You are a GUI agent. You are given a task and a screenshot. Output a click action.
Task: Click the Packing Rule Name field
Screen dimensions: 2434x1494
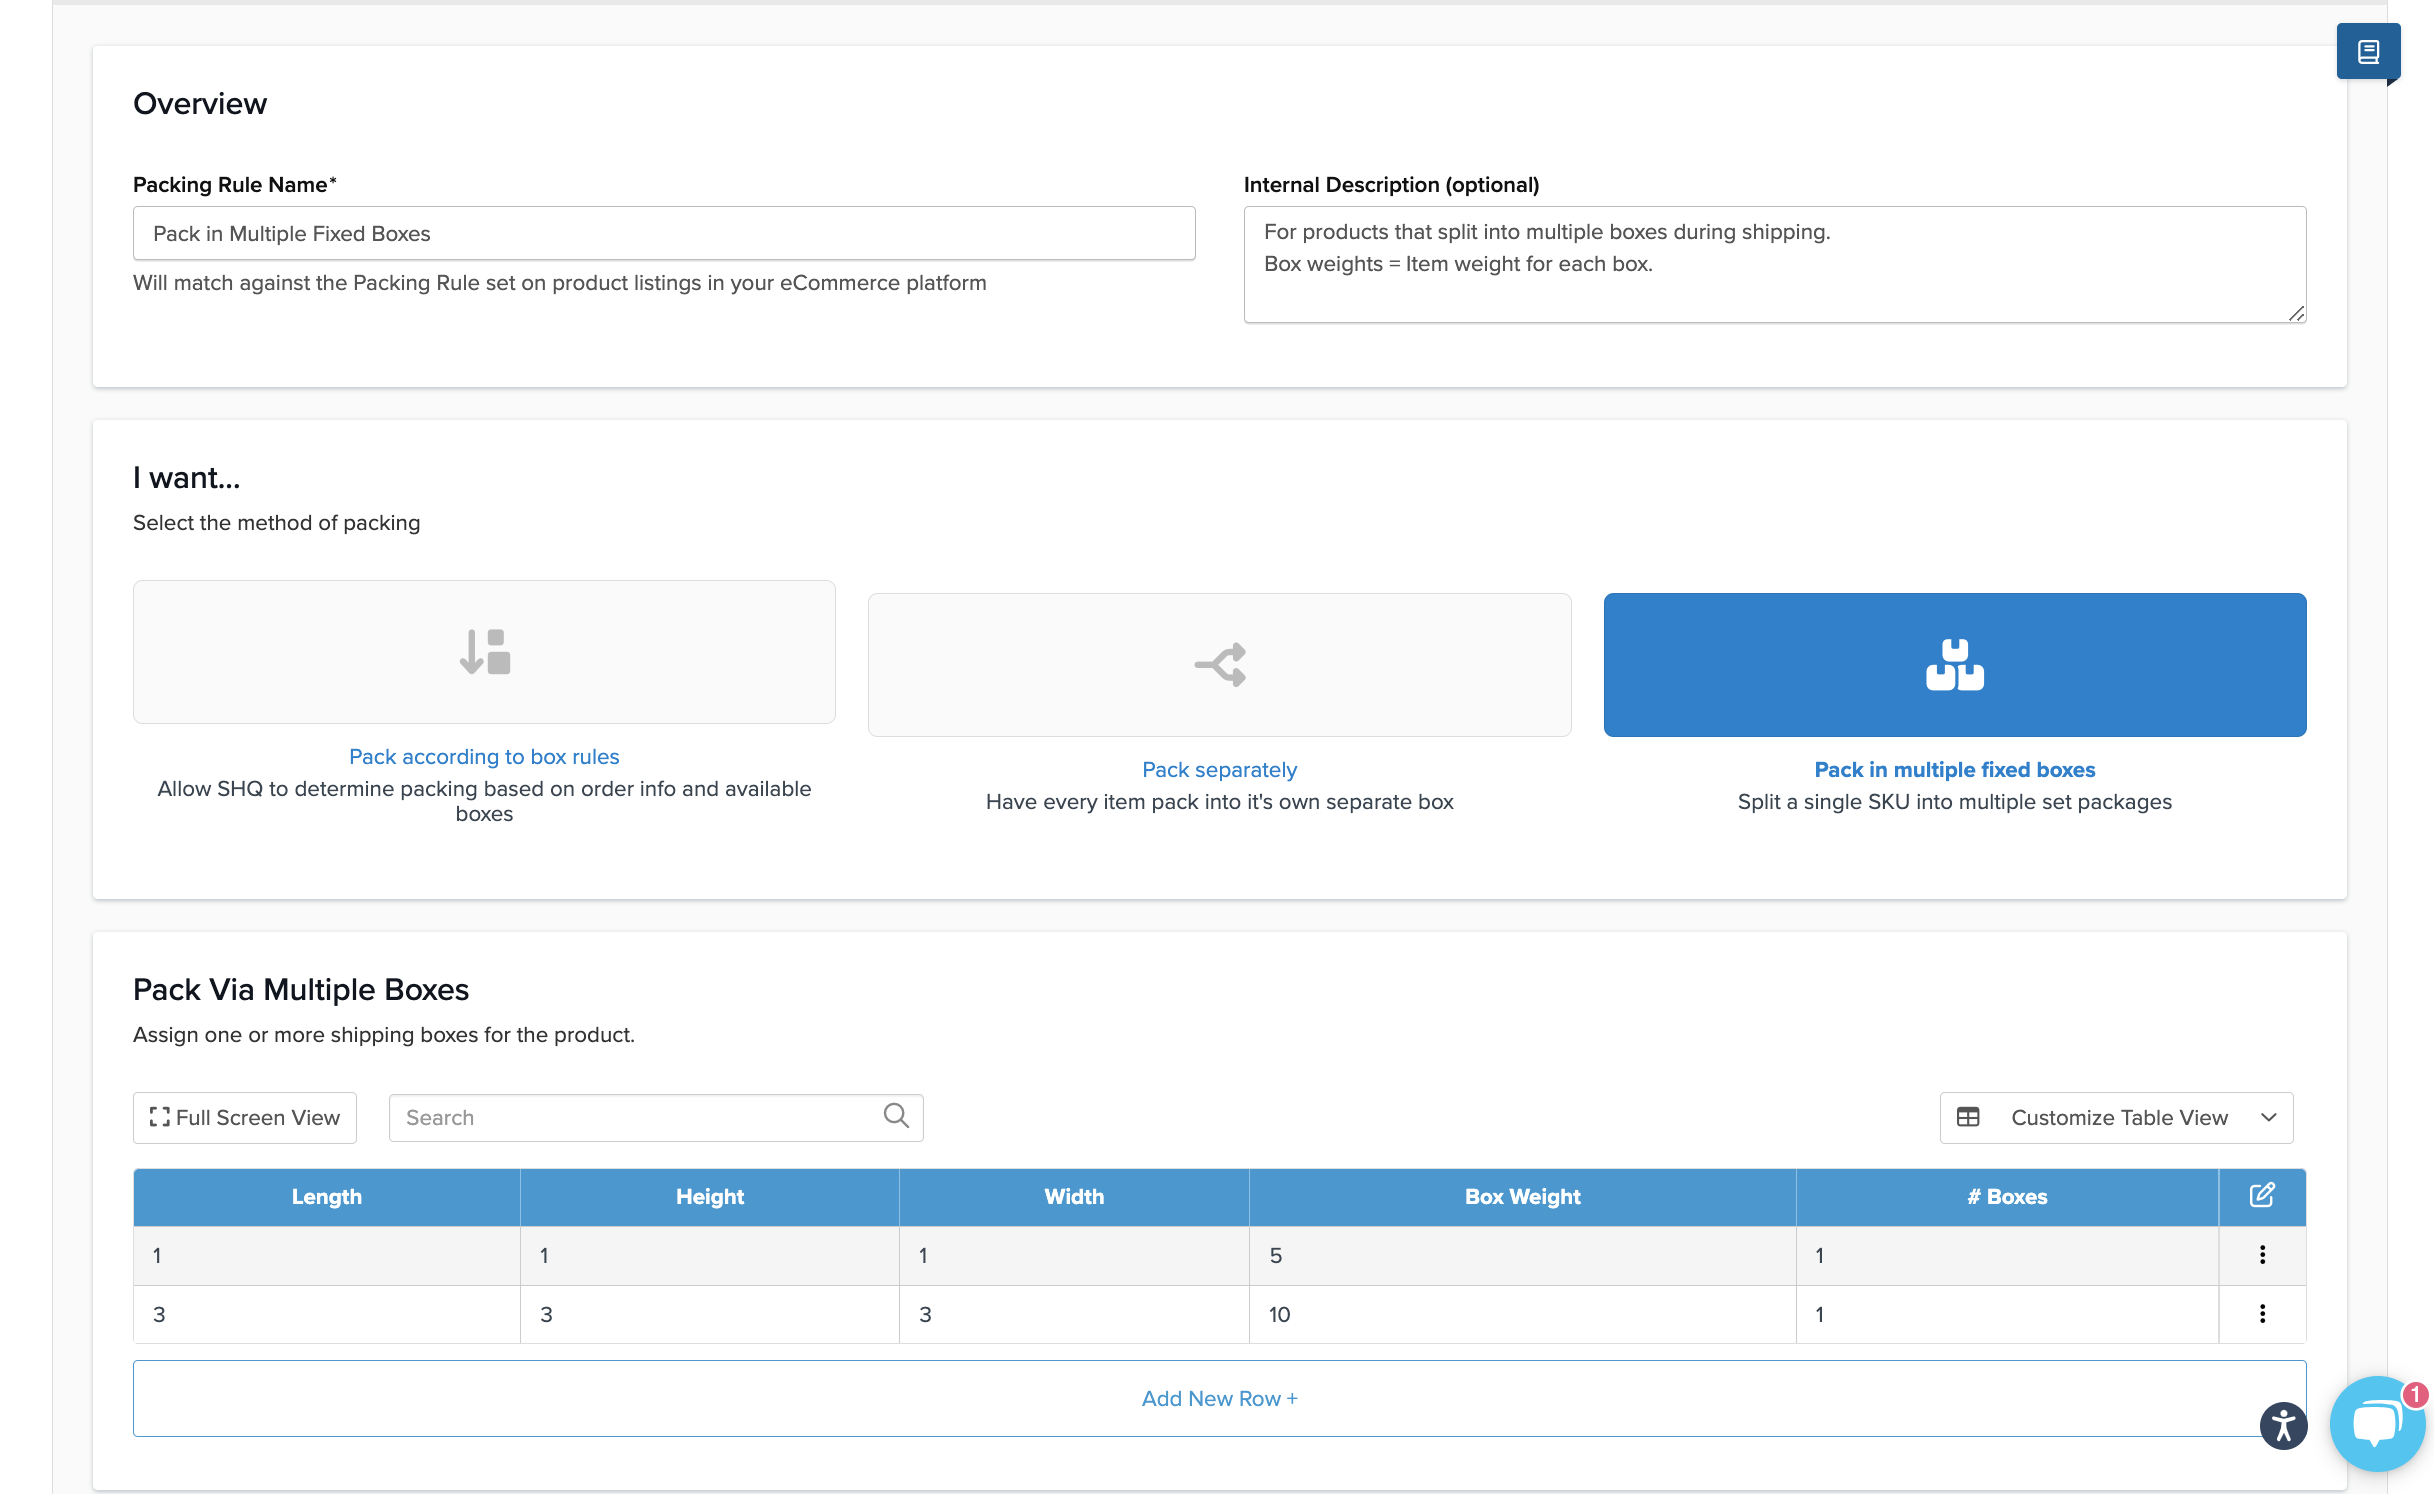664,234
